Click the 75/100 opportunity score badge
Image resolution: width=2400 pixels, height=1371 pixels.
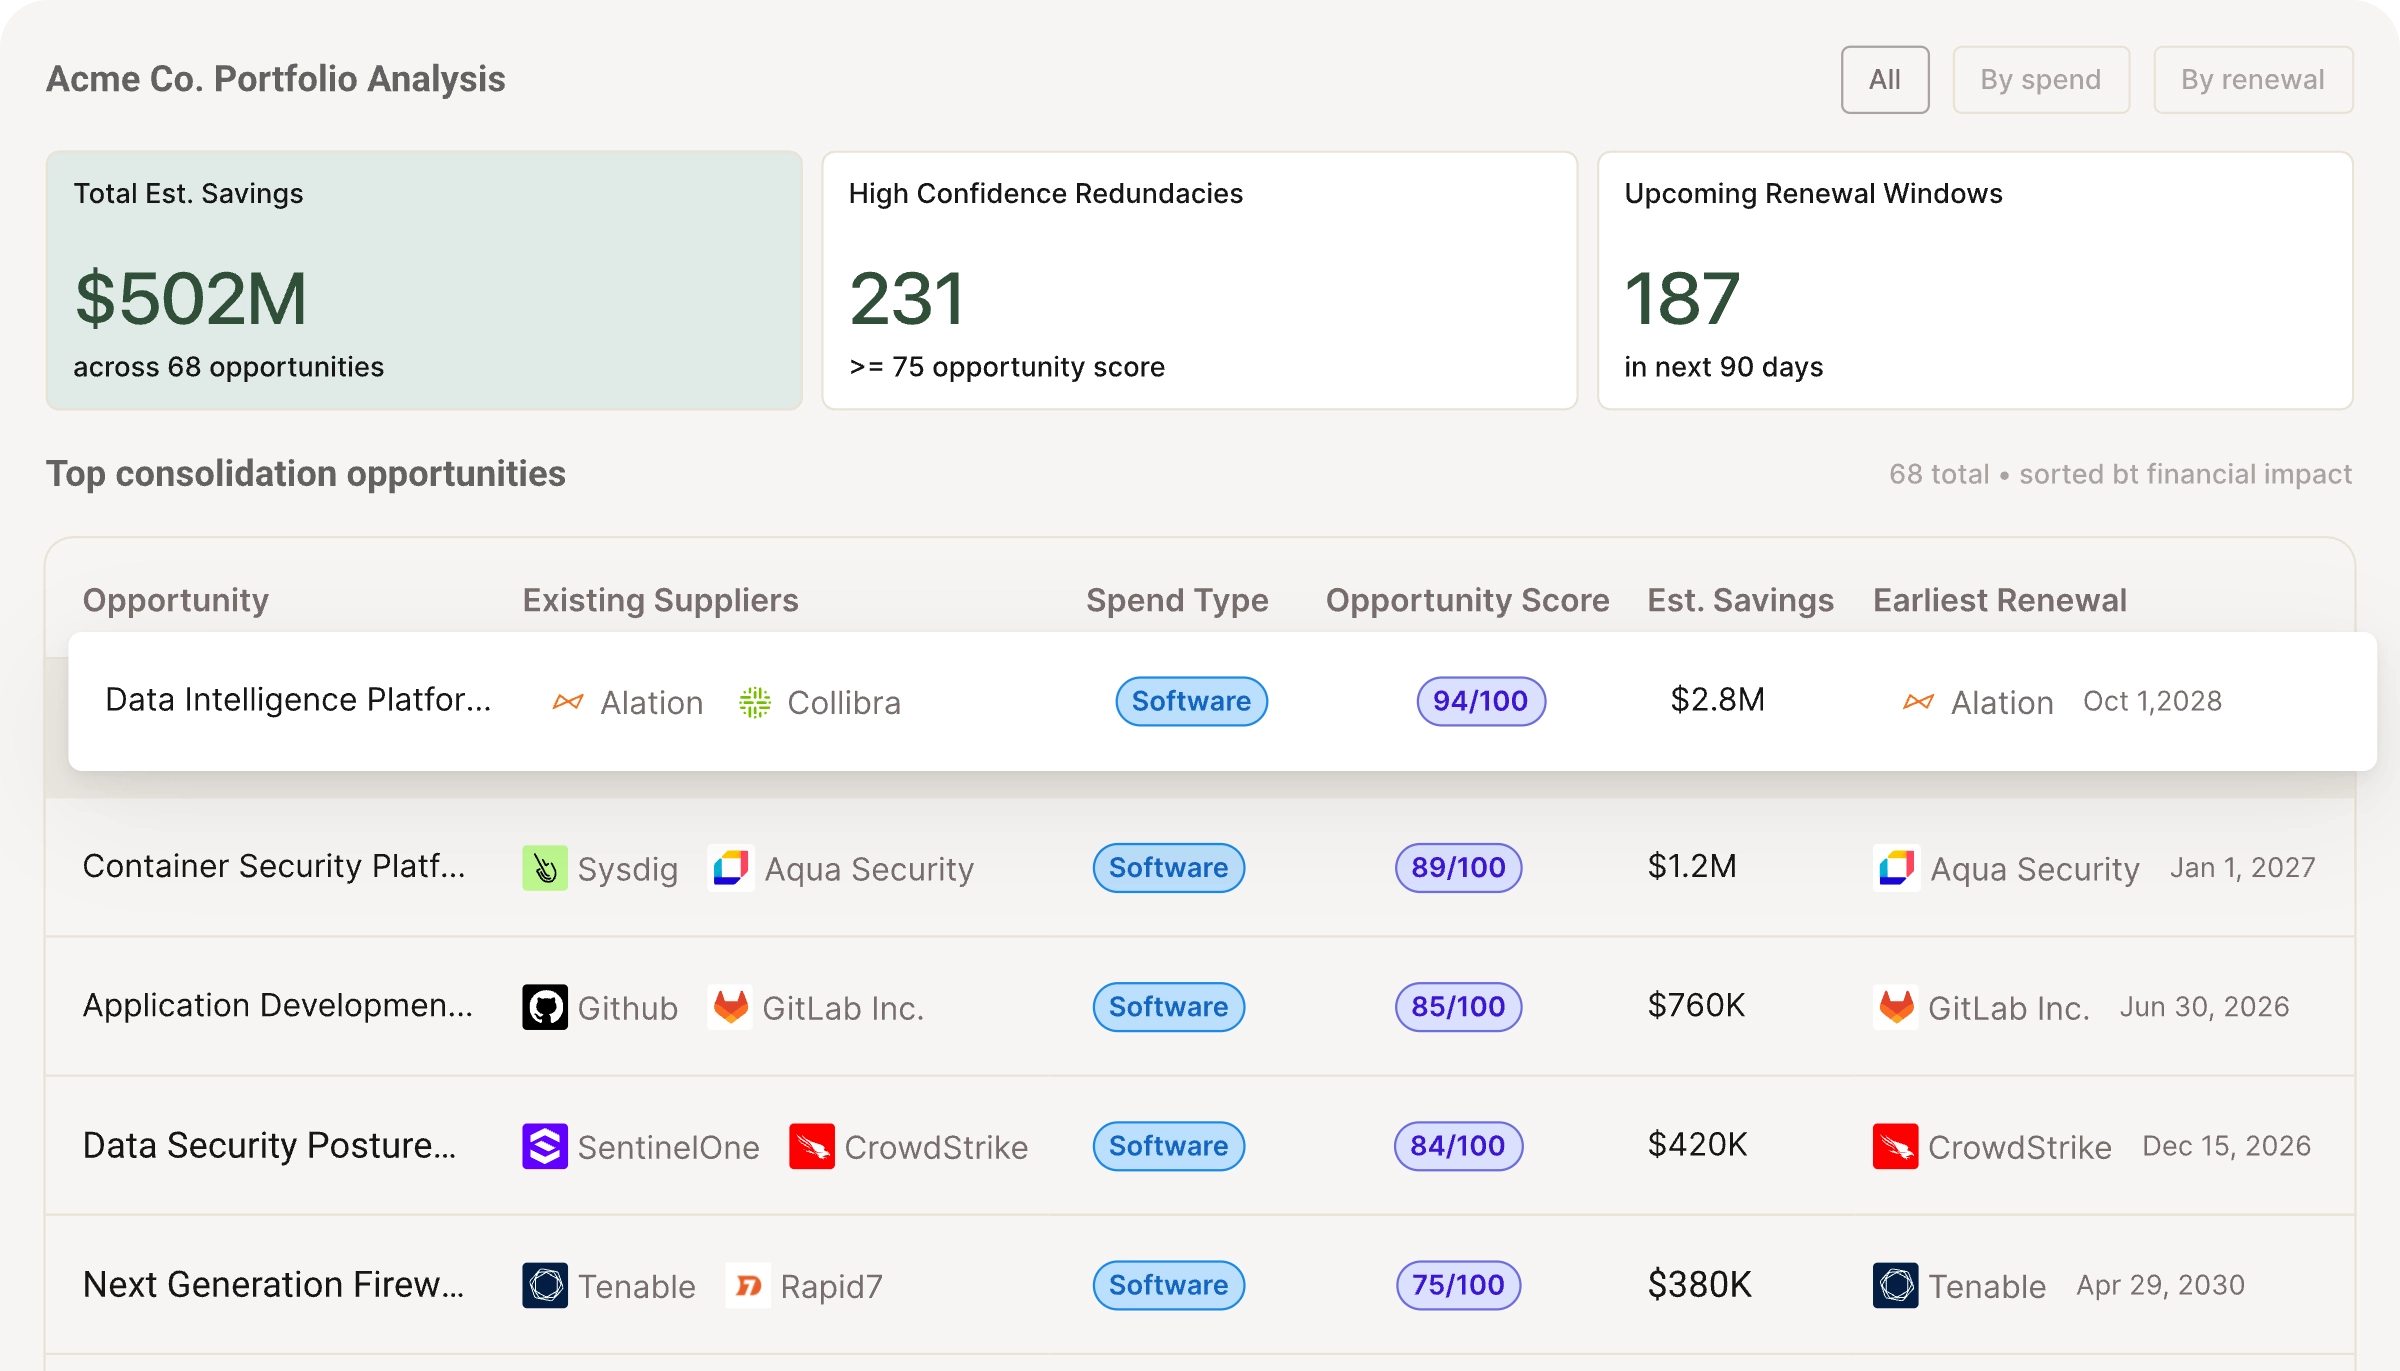(x=1458, y=1285)
